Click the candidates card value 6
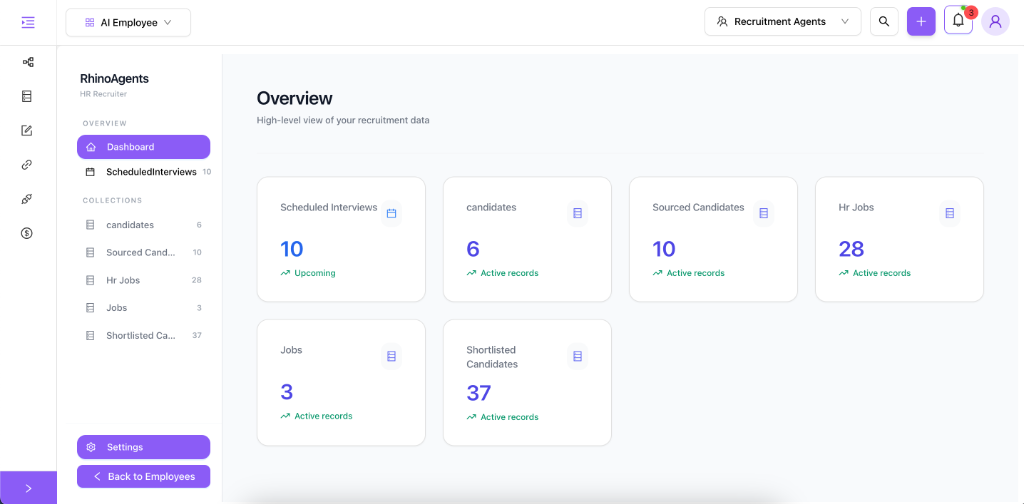Viewport: 1024px width, 504px height. 473,249
